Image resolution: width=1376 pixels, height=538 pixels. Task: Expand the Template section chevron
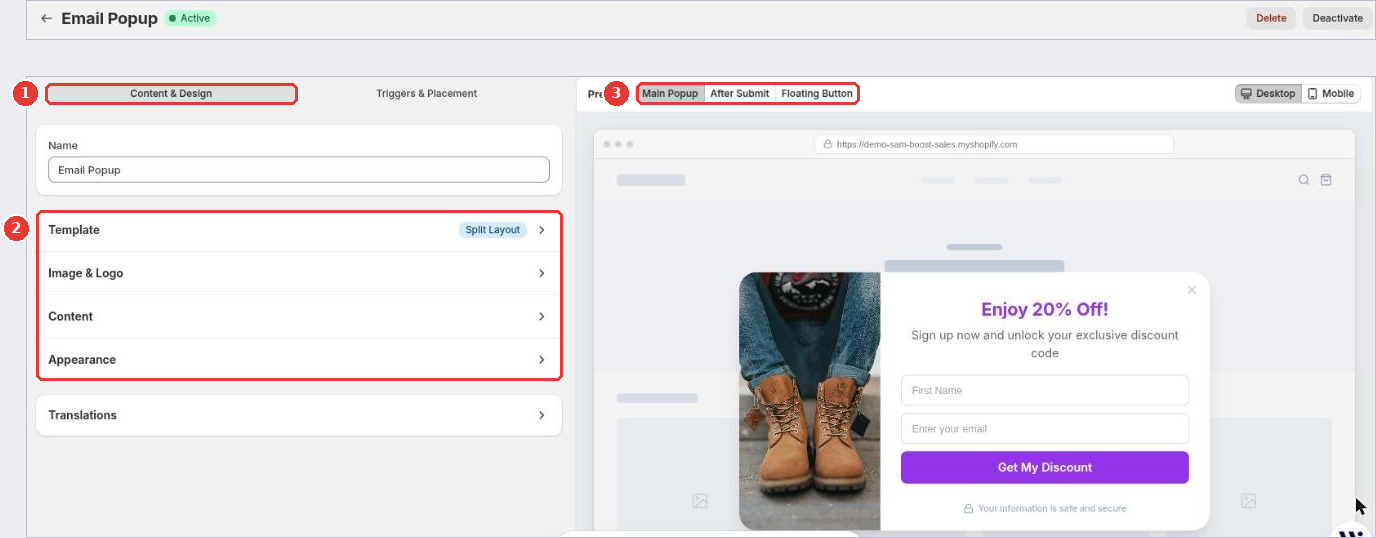click(542, 230)
